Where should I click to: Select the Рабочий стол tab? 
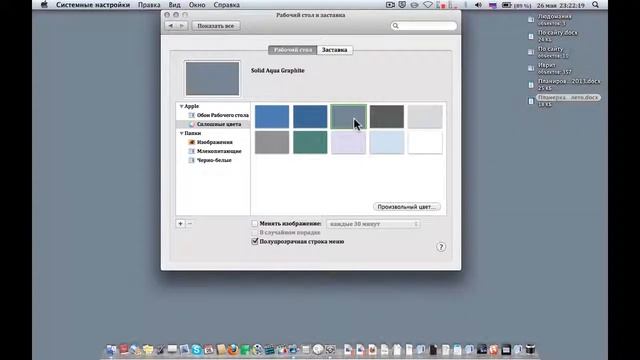coord(293,50)
